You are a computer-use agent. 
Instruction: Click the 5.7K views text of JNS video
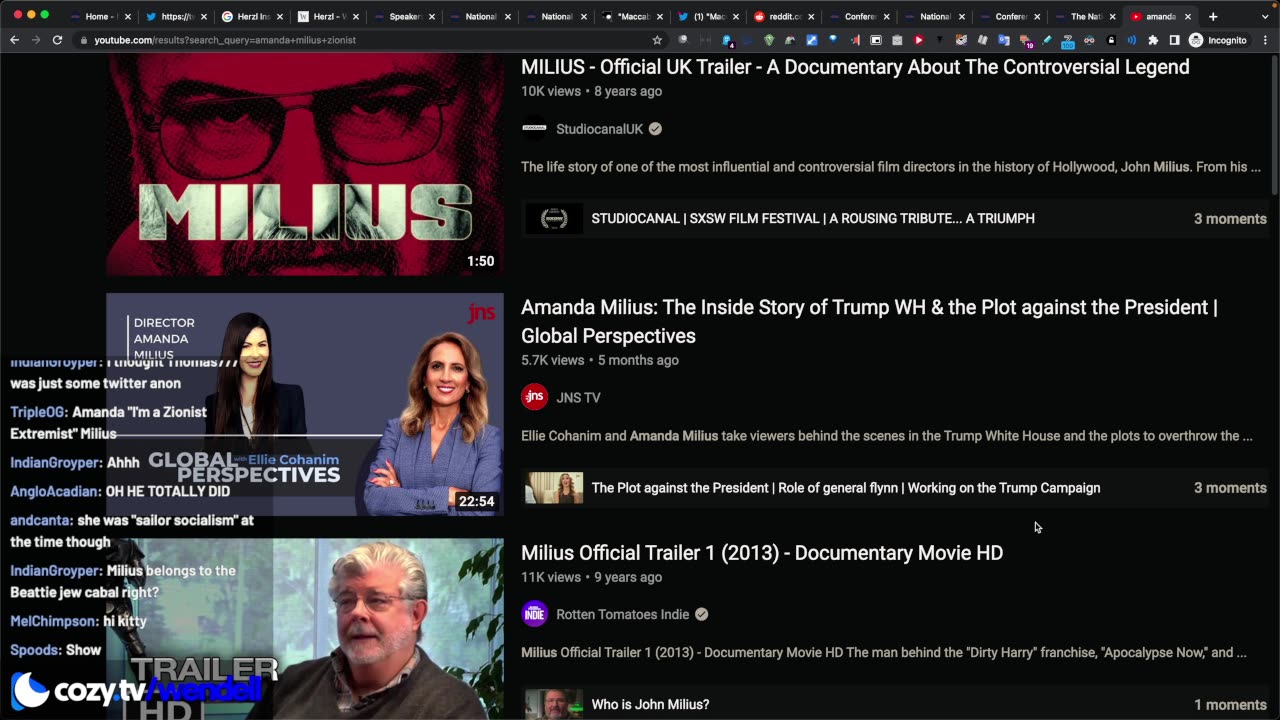(x=552, y=360)
